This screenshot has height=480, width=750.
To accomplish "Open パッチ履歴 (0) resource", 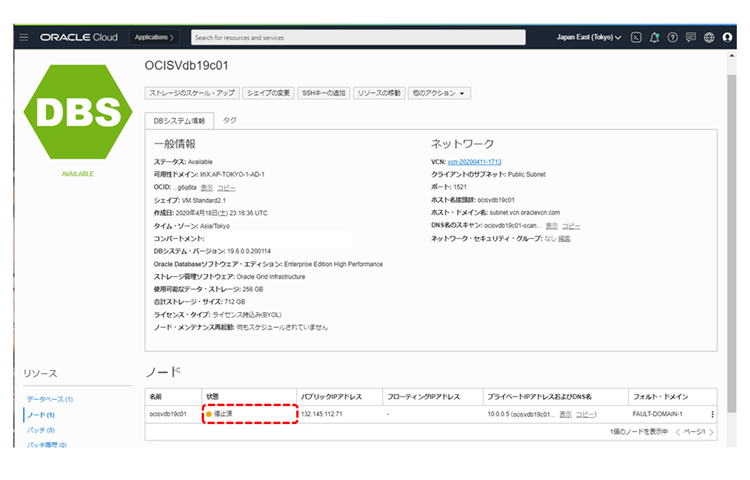I will click(x=47, y=445).
